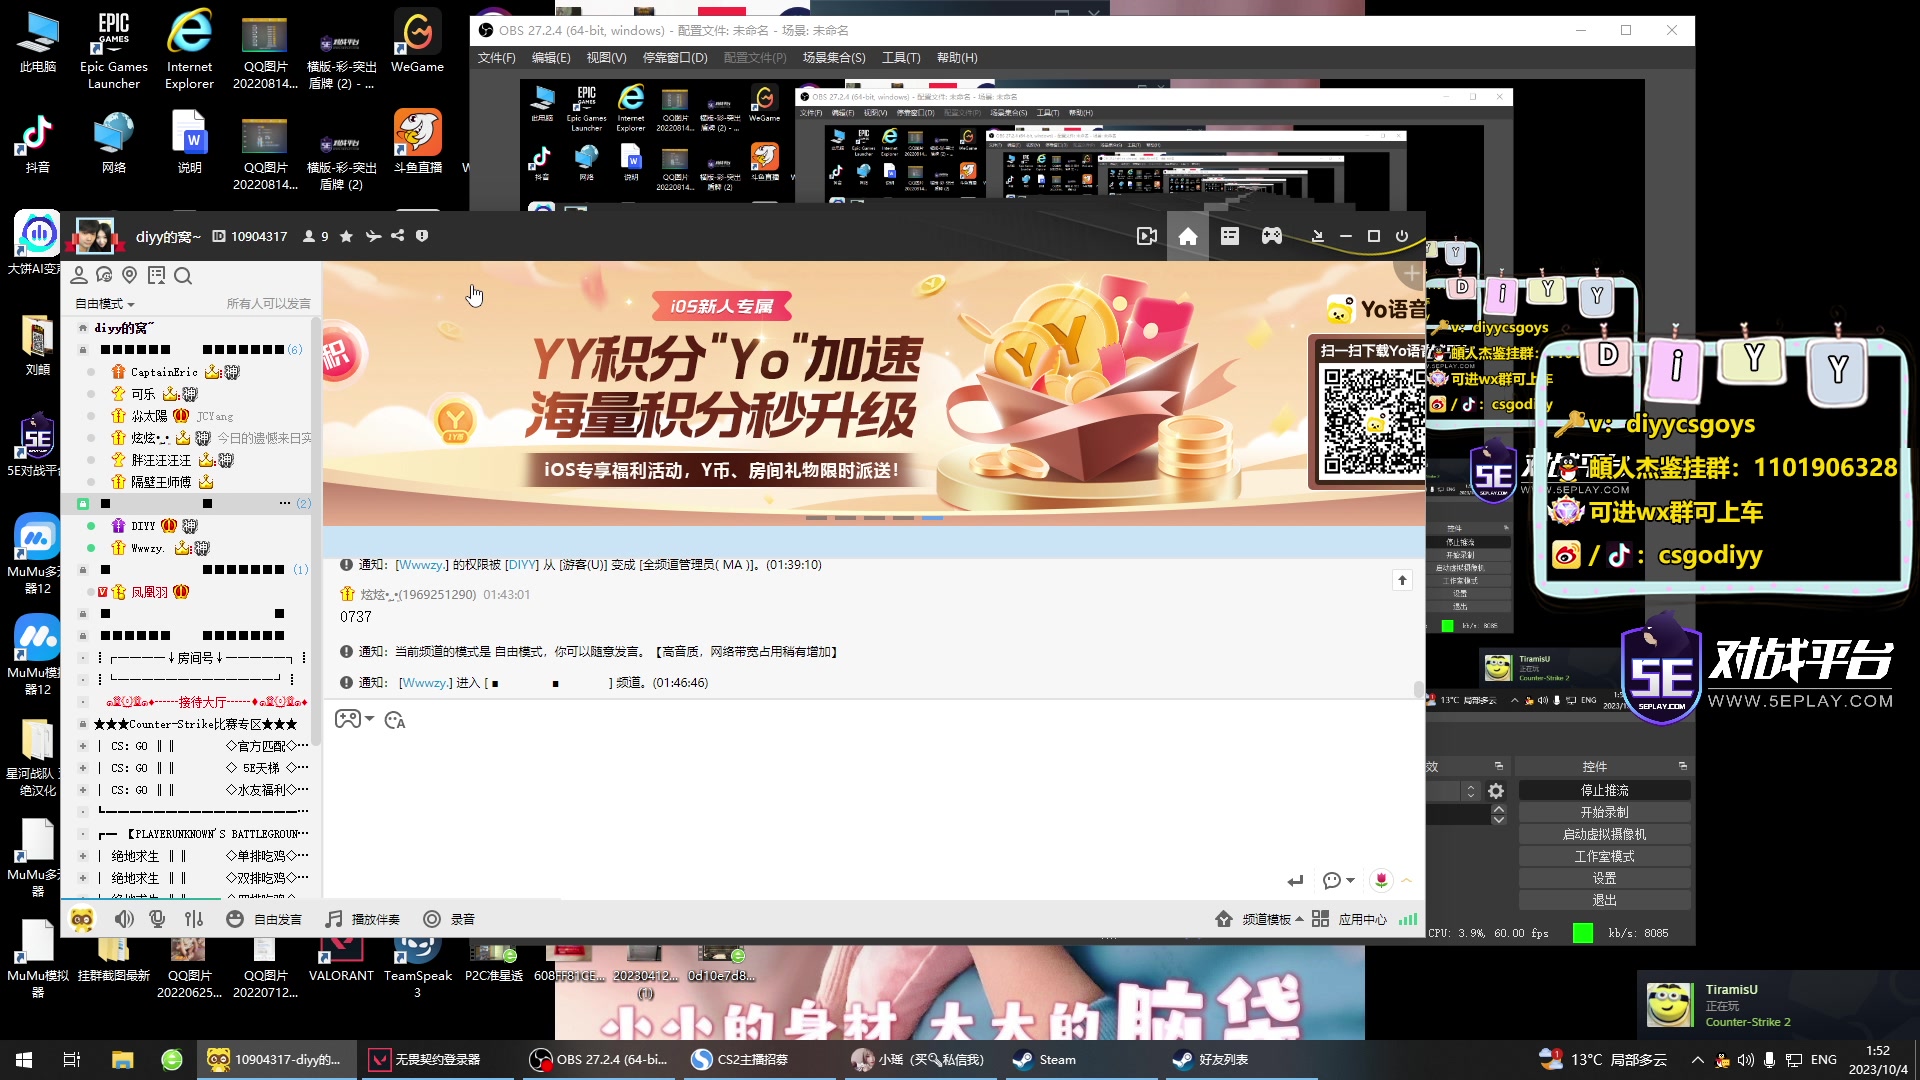The height and width of the screenshot is (1080, 1920).
Task: Click 自由发言 free speech button
Action: [x=264, y=919]
